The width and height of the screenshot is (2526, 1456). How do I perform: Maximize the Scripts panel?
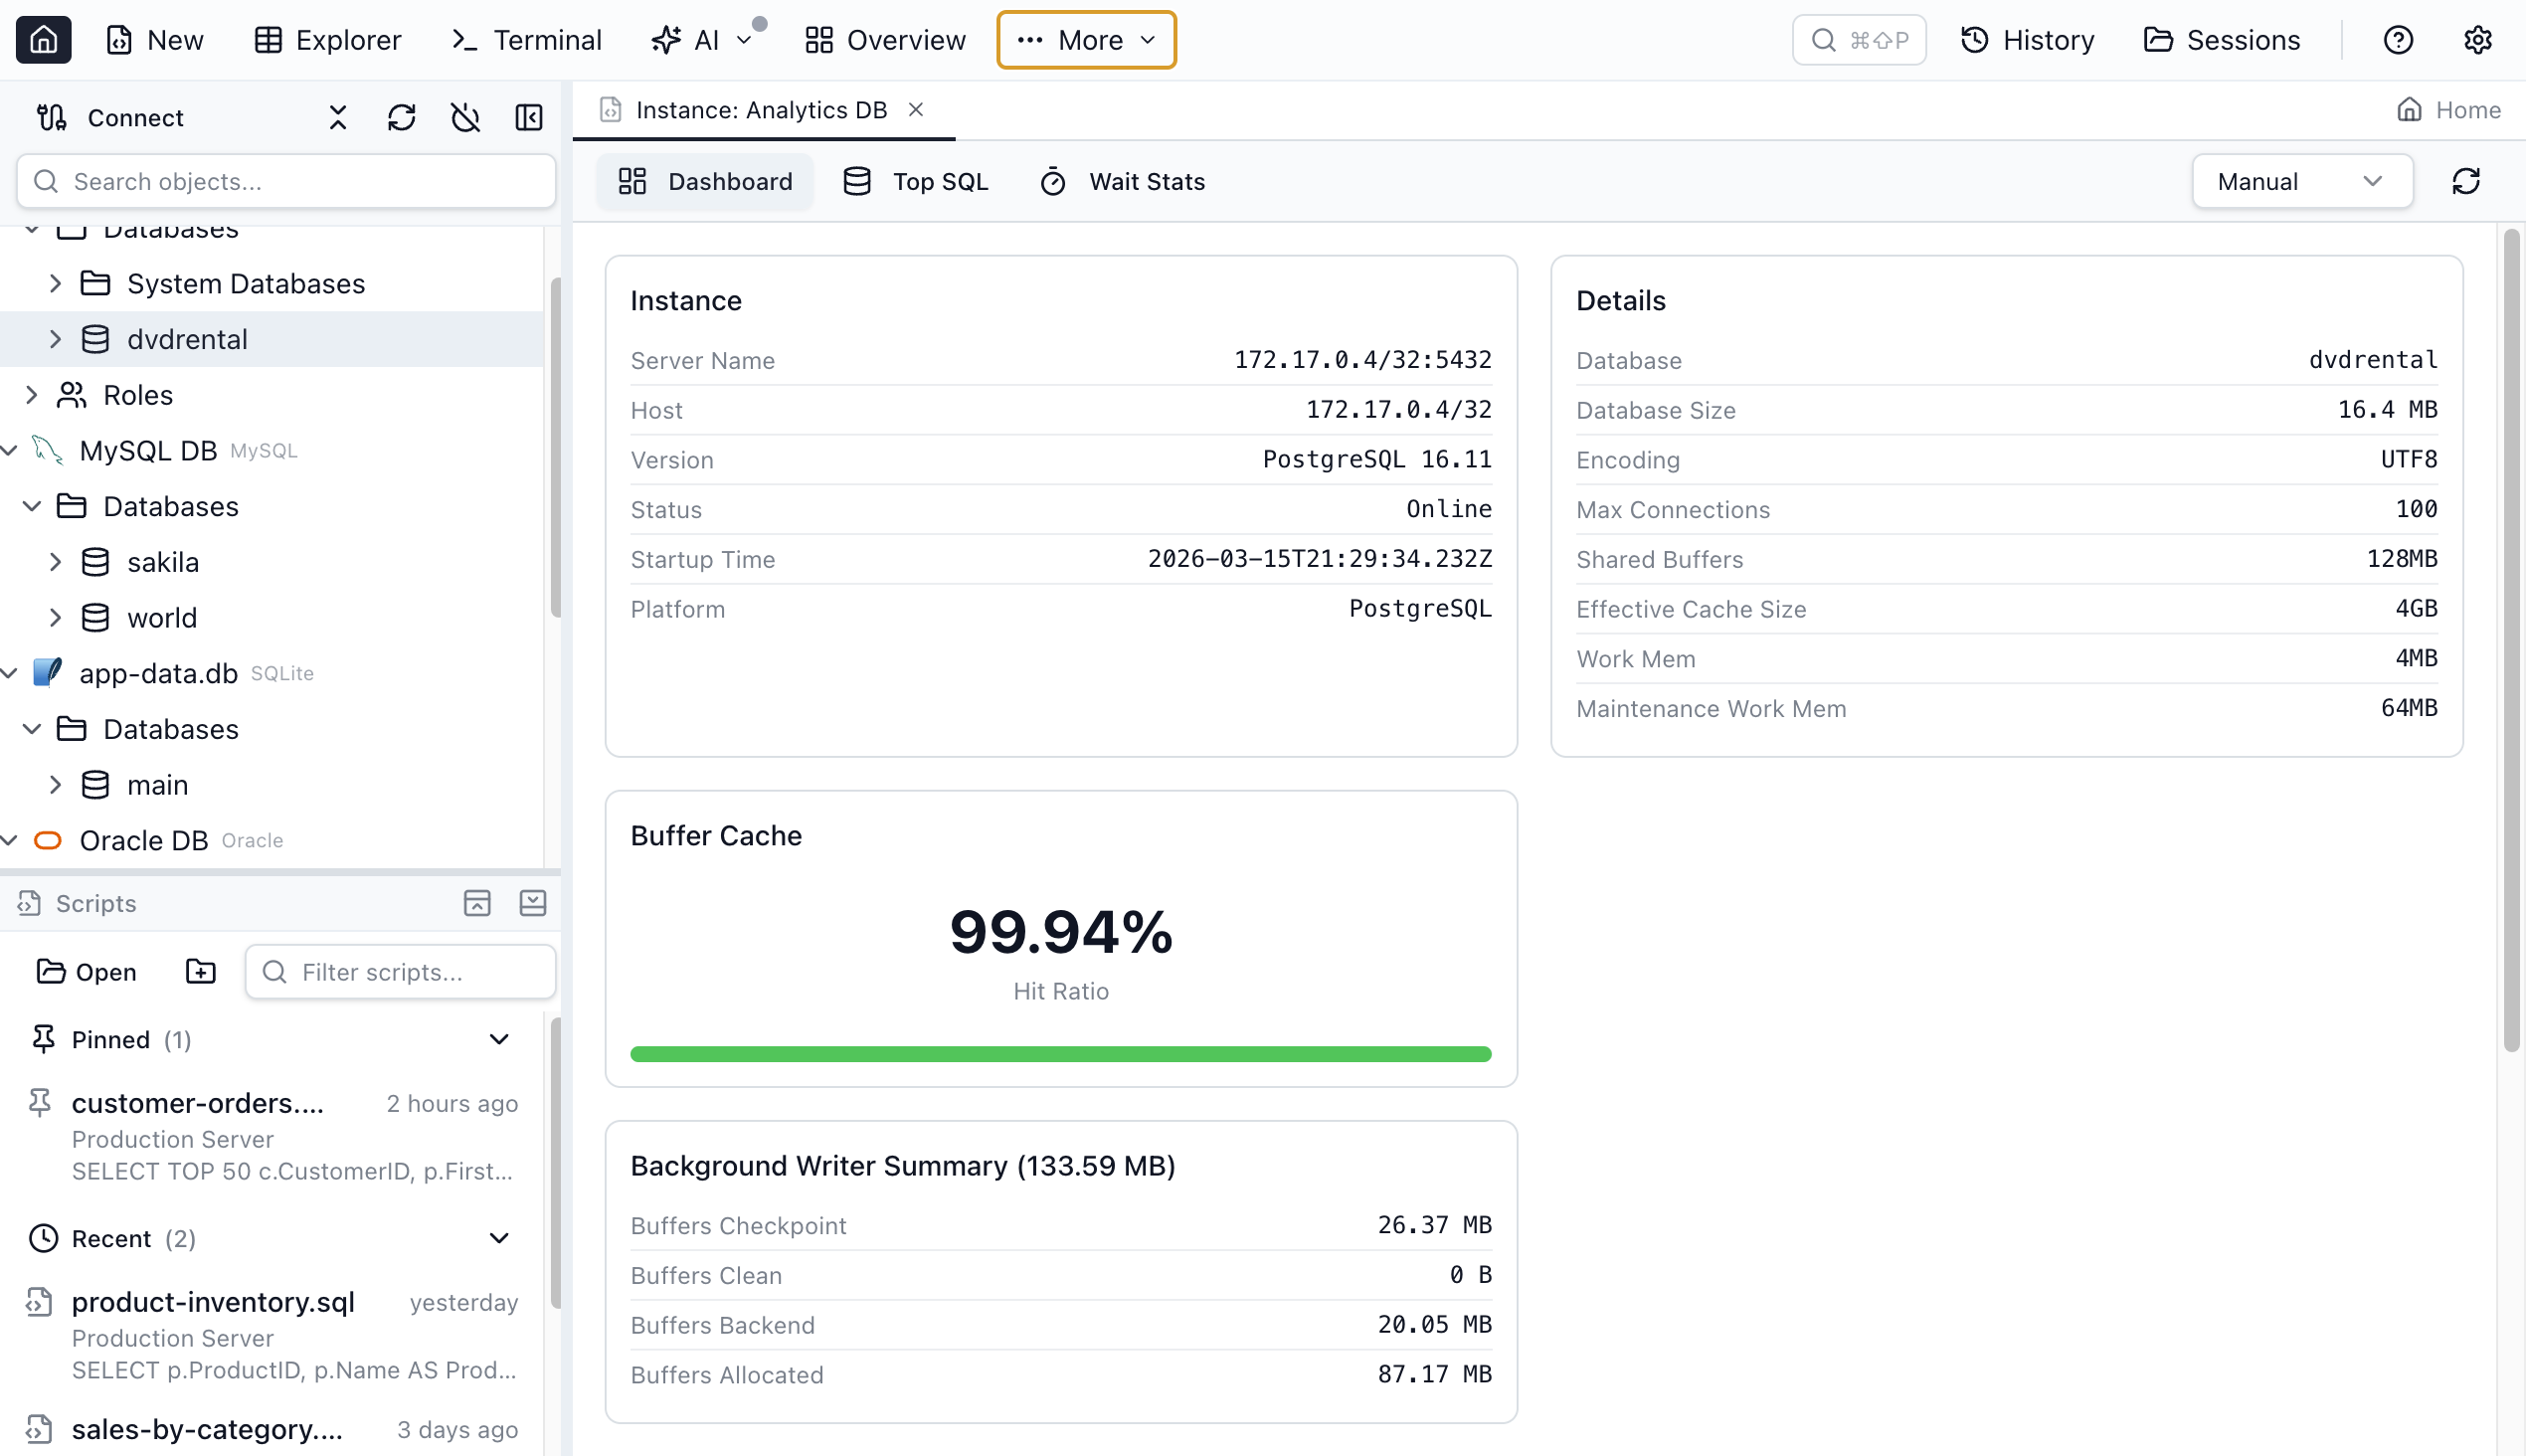477,903
